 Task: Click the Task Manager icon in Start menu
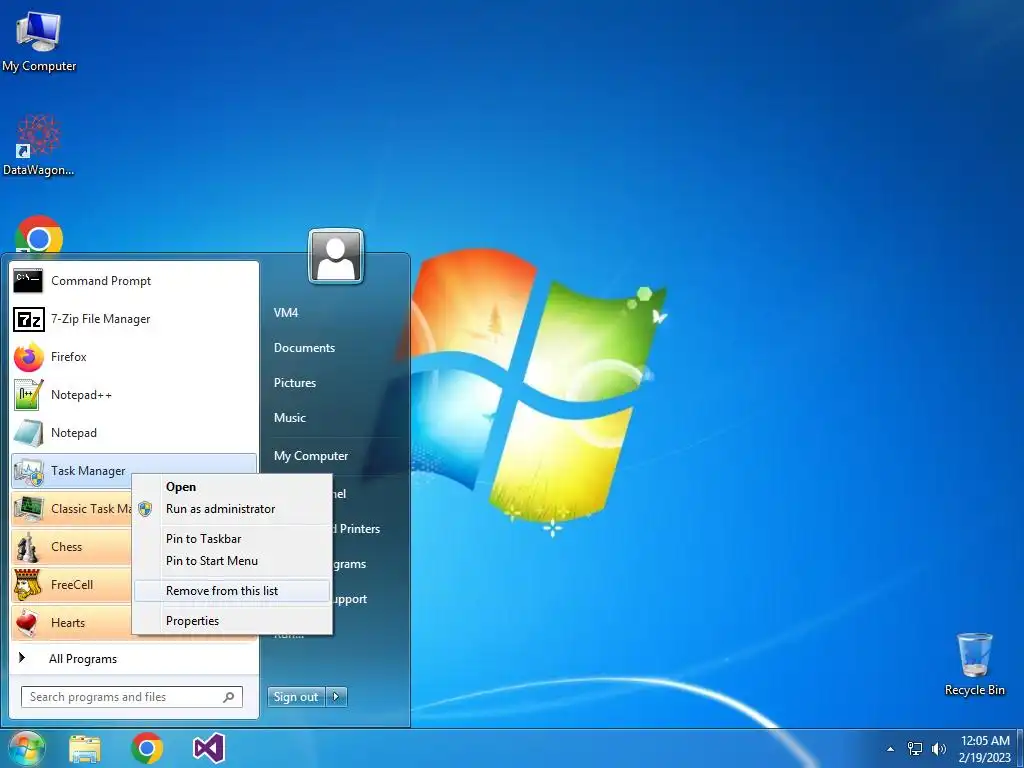pyautogui.click(x=28, y=472)
